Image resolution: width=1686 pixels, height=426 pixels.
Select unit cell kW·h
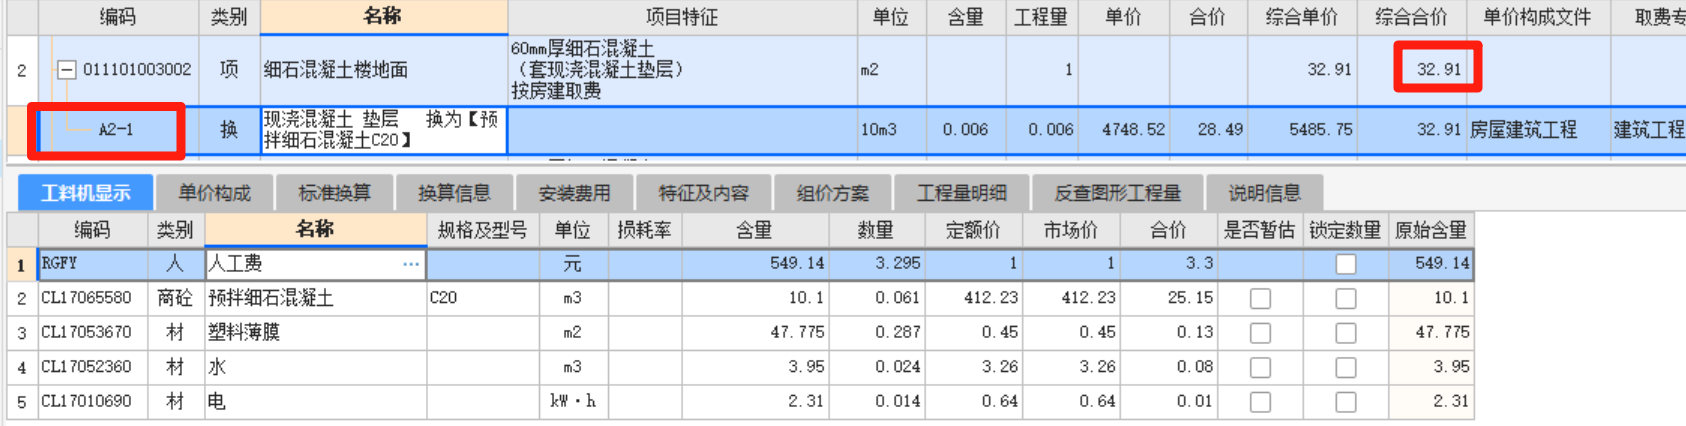click(573, 402)
